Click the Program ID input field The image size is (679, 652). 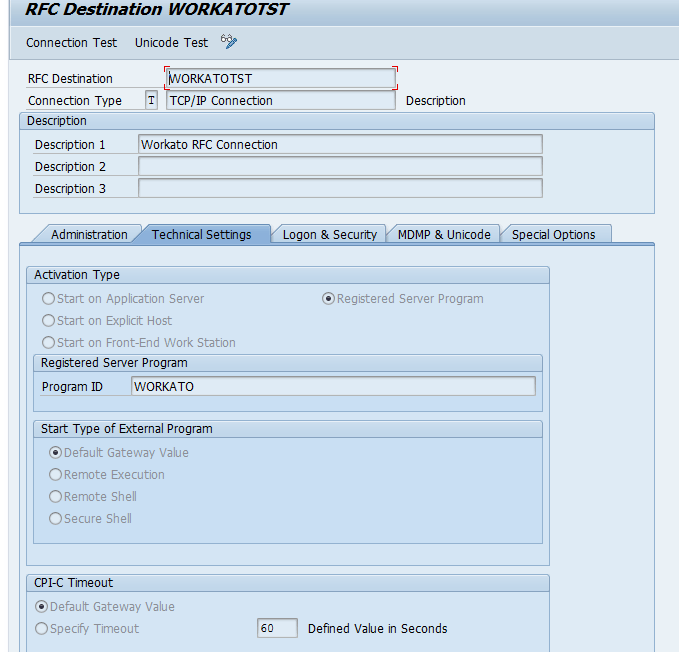333,386
